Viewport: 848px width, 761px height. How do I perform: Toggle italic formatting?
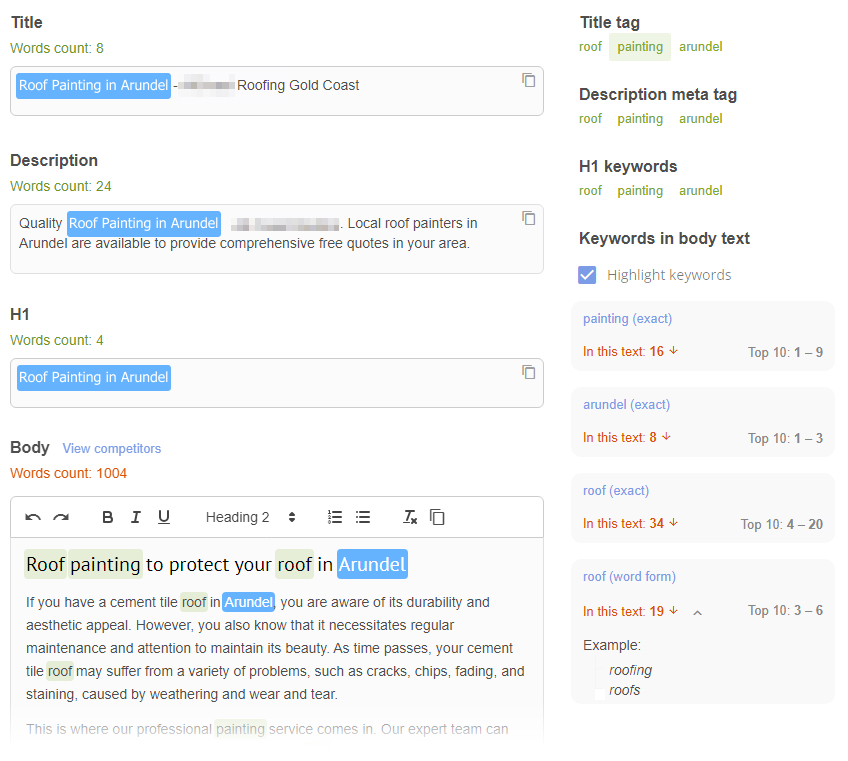click(136, 518)
